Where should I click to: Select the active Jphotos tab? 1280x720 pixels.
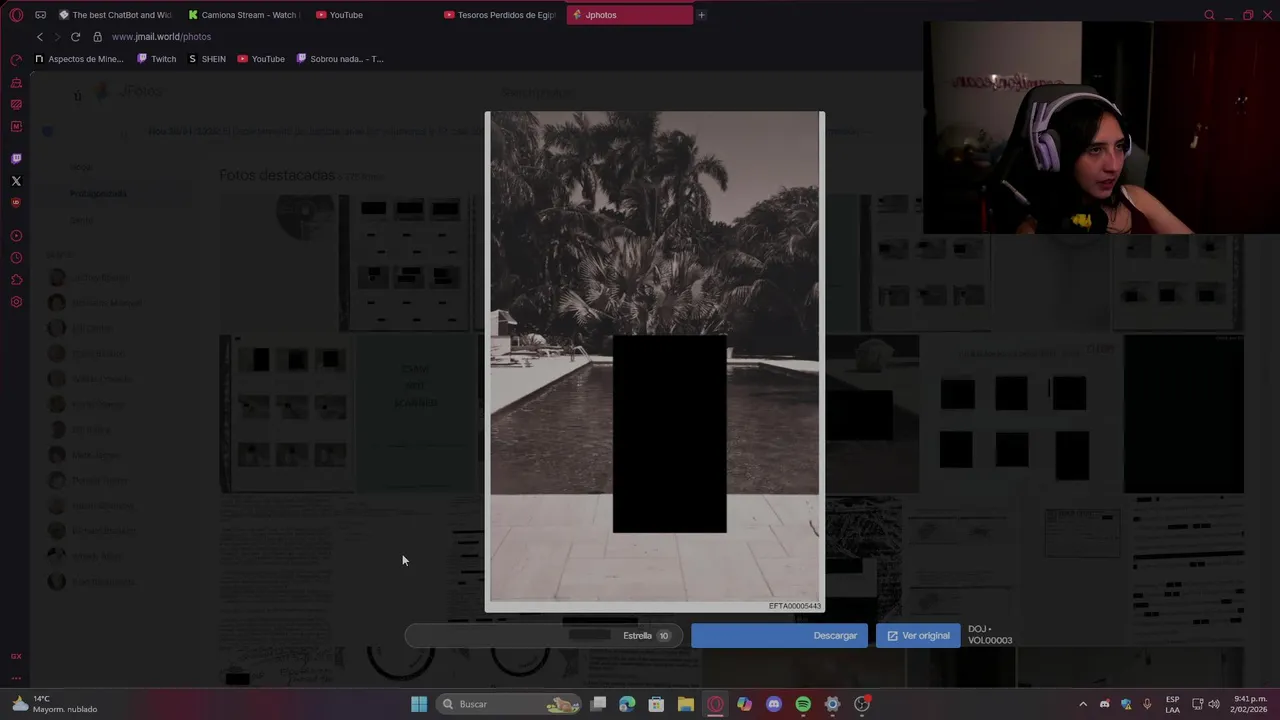tap(629, 15)
